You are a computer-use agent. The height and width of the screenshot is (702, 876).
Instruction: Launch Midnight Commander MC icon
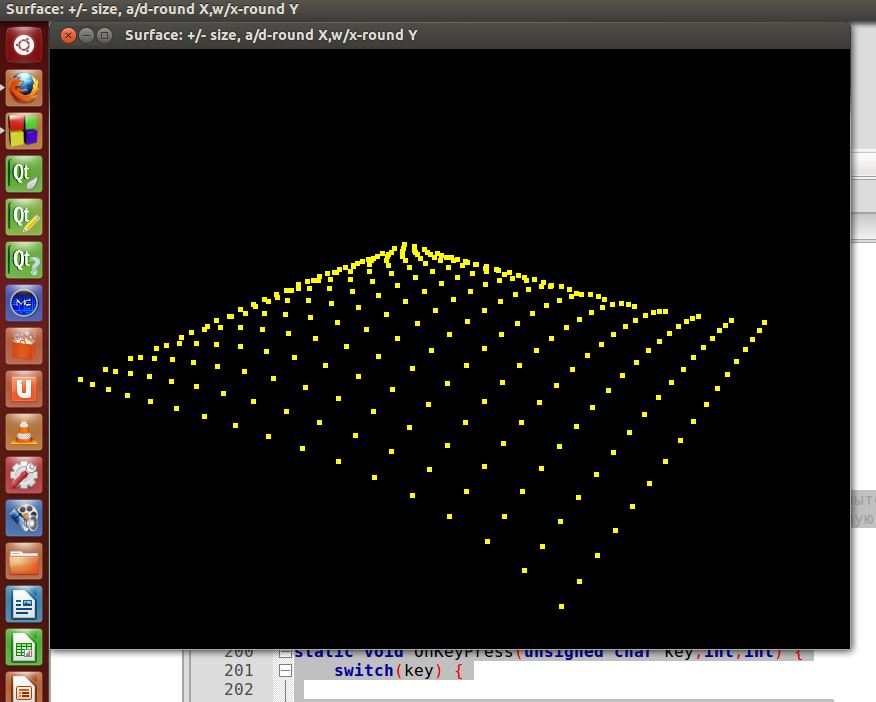(24, 303)
